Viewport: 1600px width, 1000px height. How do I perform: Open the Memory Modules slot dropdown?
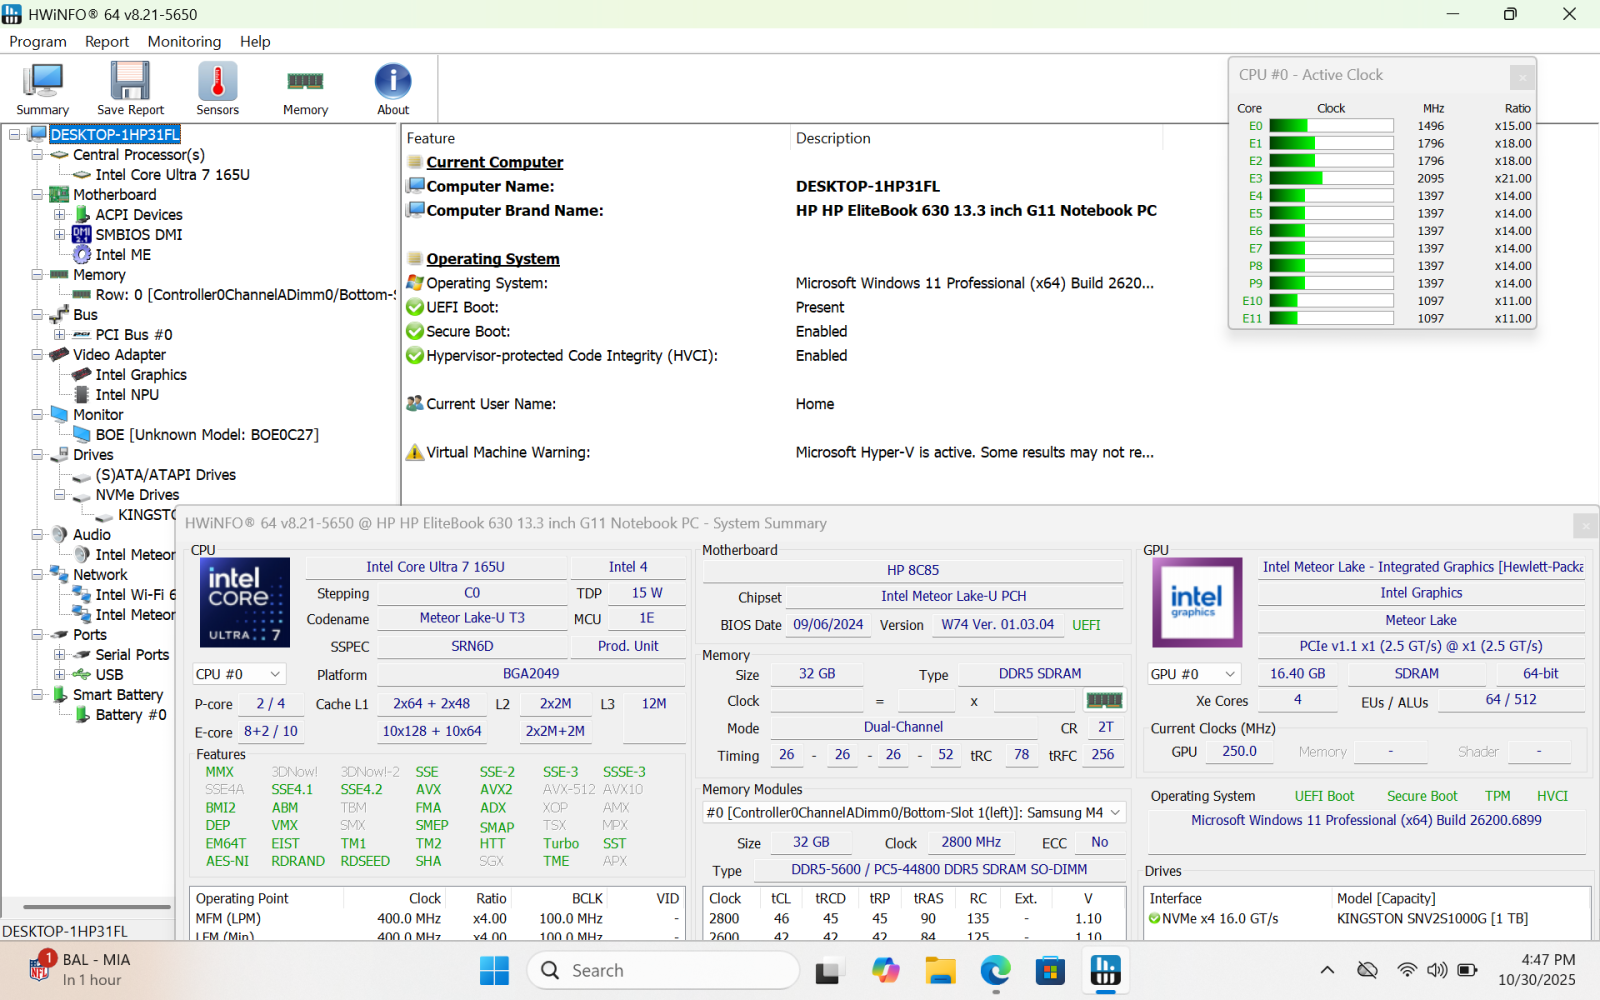tap(914, 813)
